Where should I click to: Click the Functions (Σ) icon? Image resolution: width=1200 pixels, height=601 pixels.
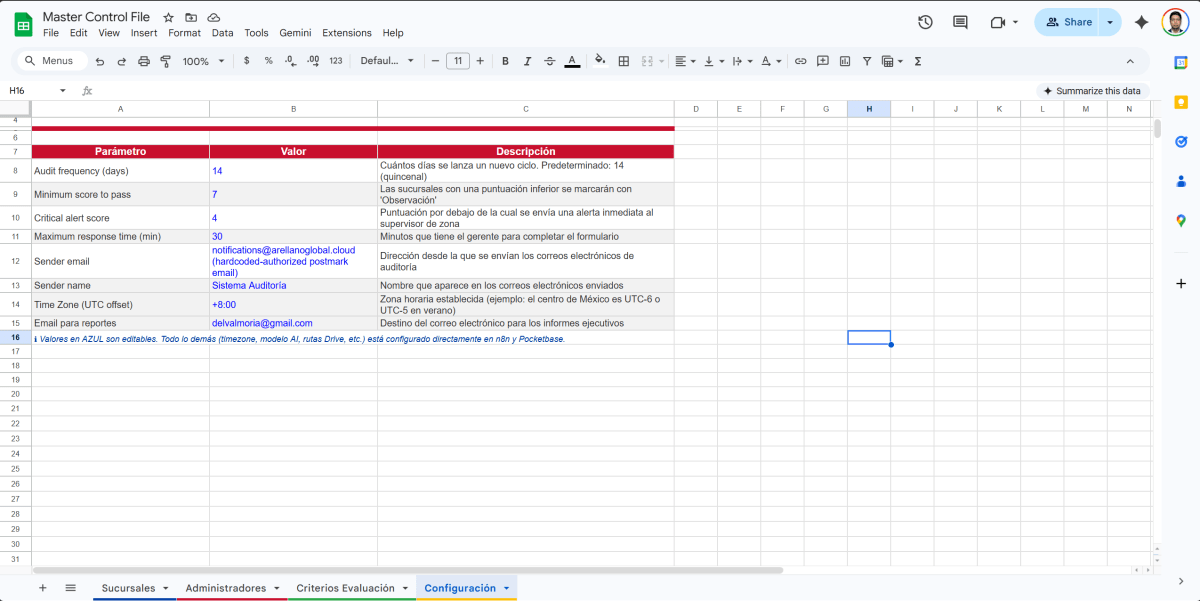click(x=917, y=61)
